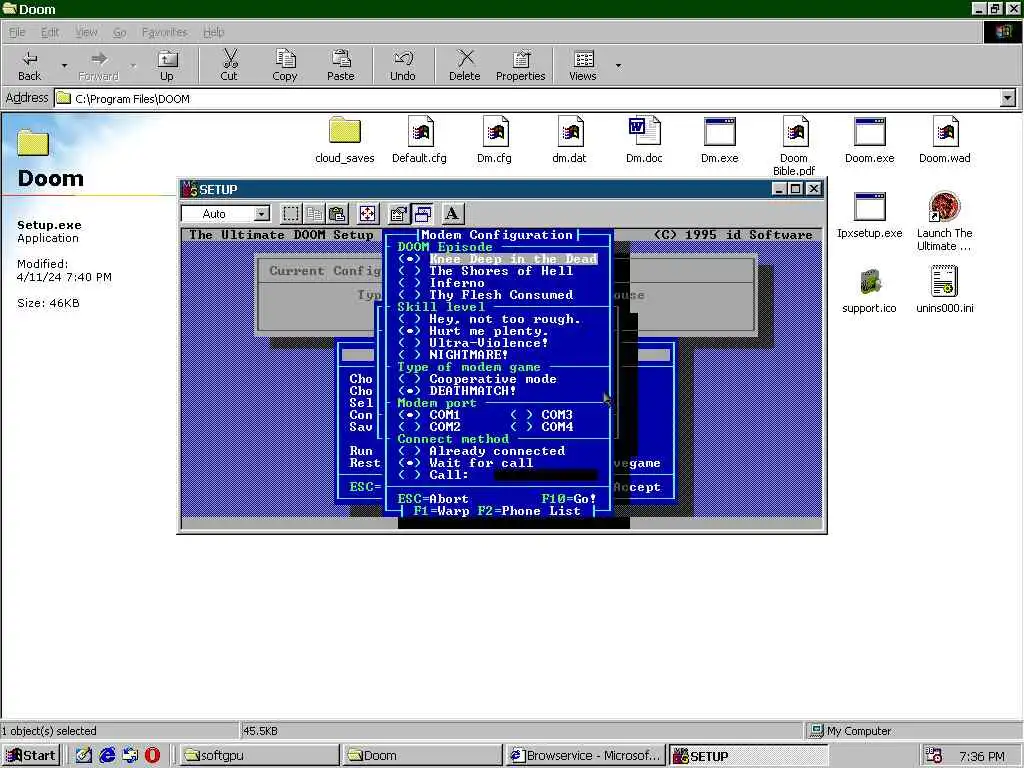Open Address bar dropdown arrow
This screenshot has width=1024, height=768.
click(1008, 99)
